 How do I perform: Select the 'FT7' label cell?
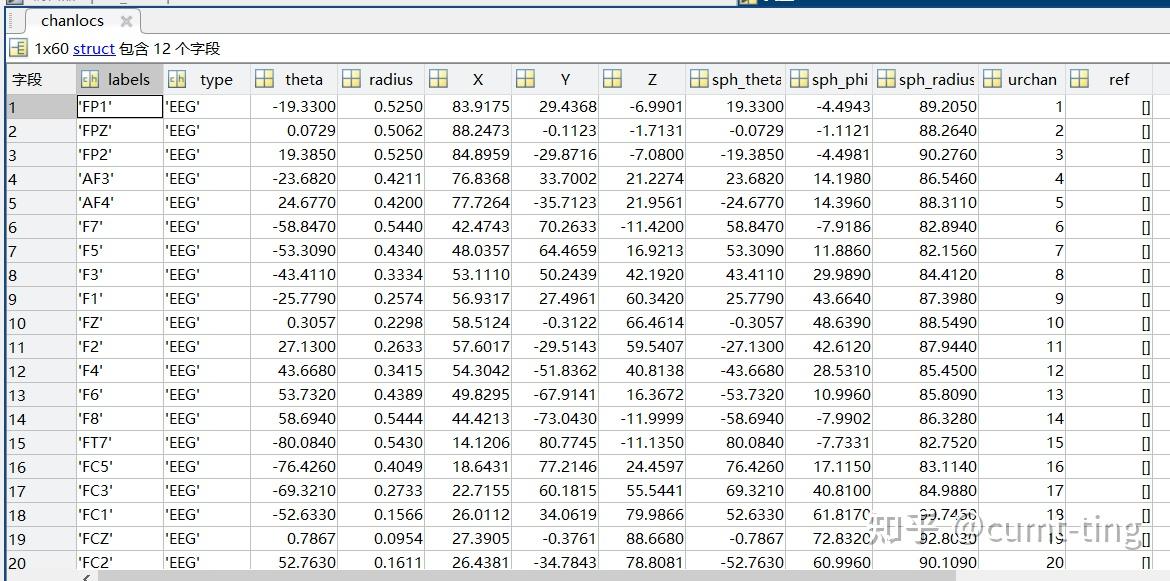(x=119, y=443)
